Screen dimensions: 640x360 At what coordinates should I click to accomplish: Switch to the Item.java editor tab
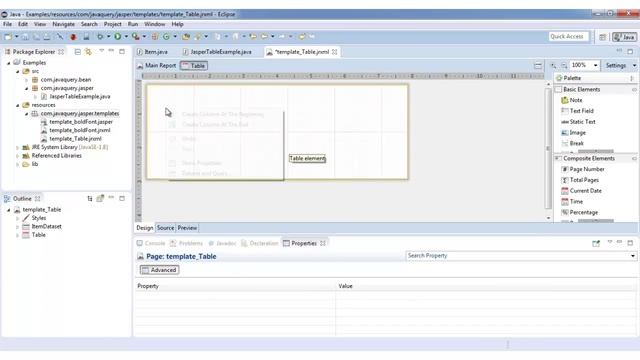coord(153,52)
